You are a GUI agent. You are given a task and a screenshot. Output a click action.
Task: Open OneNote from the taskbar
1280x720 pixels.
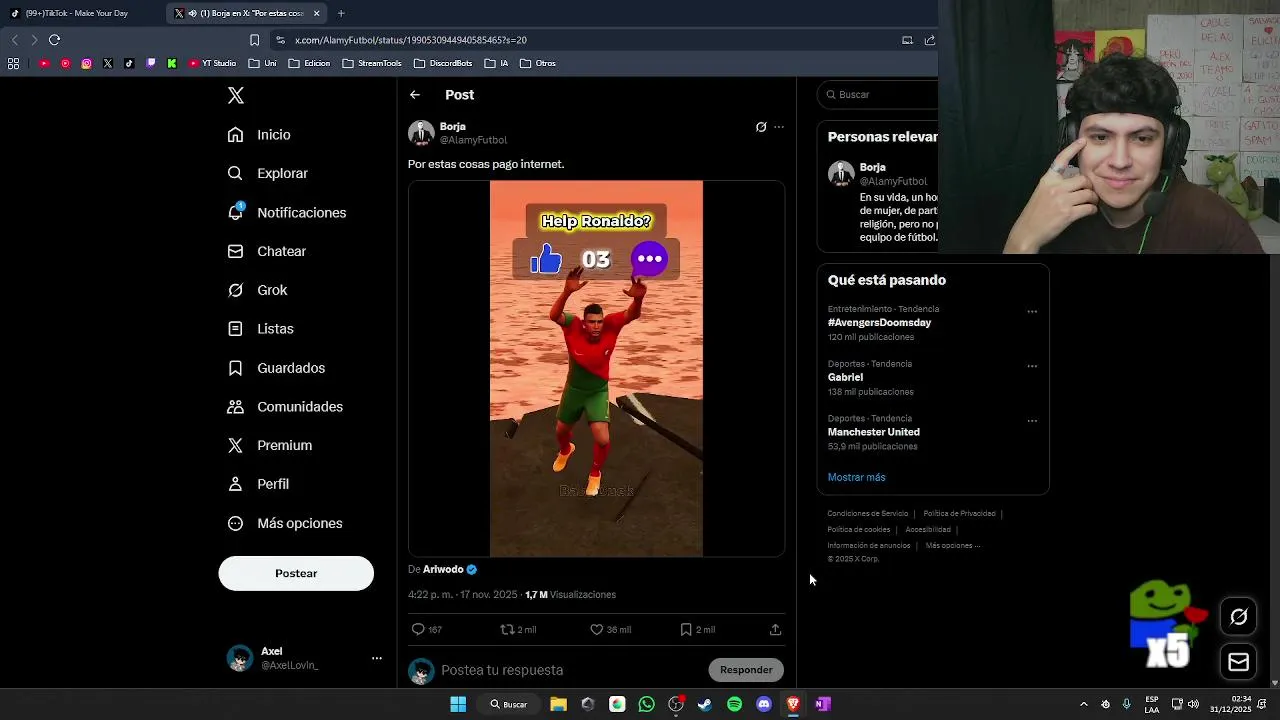click(x=822, y=704)
